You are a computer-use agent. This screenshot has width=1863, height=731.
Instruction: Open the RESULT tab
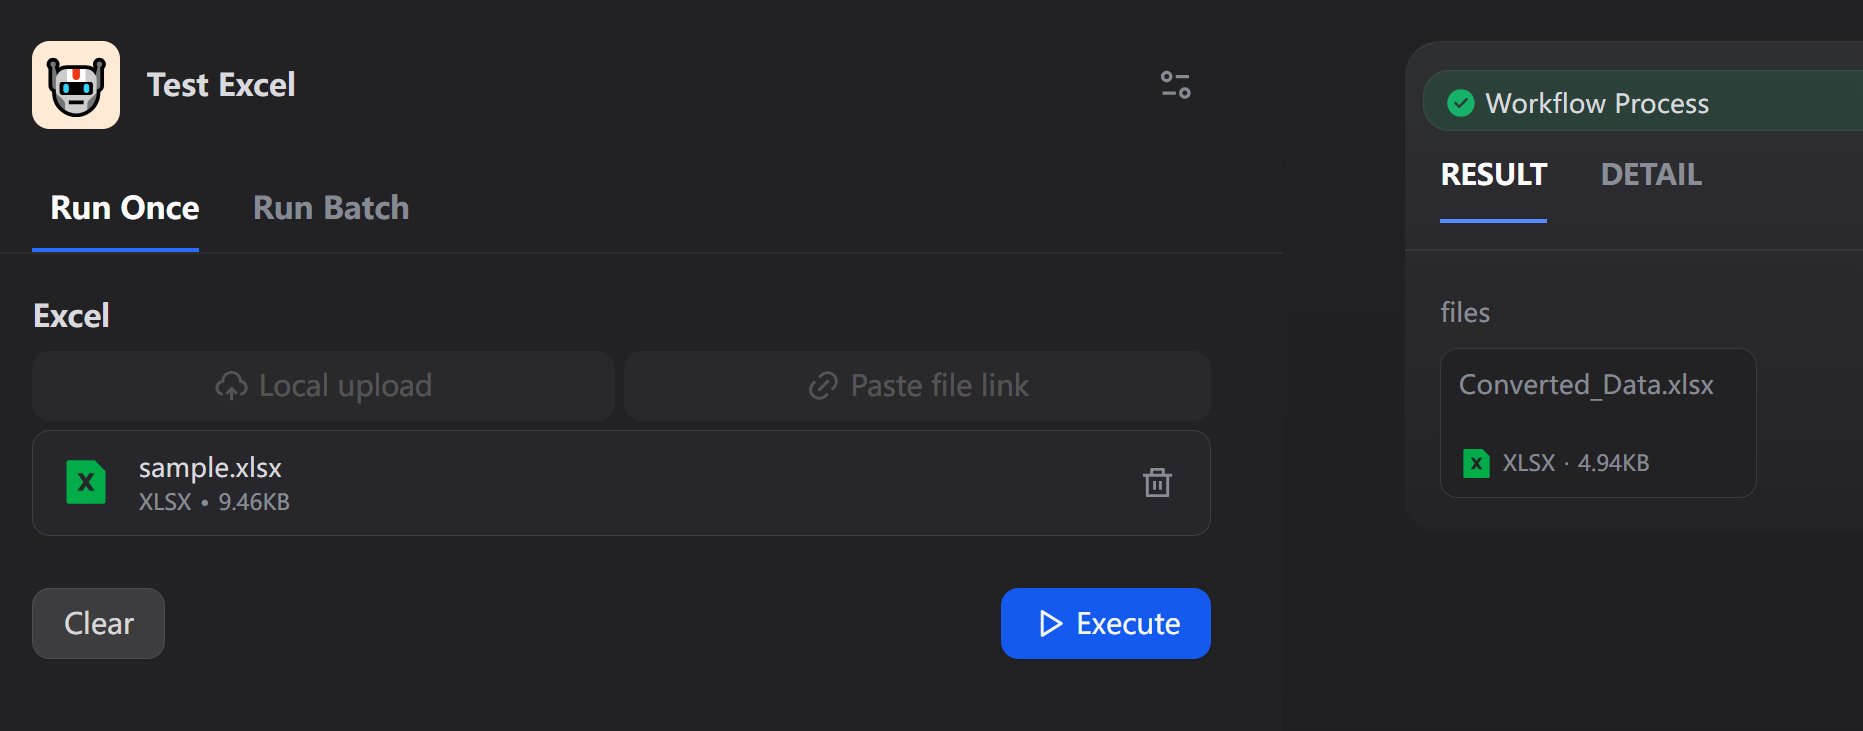(x=1493, y=175)
